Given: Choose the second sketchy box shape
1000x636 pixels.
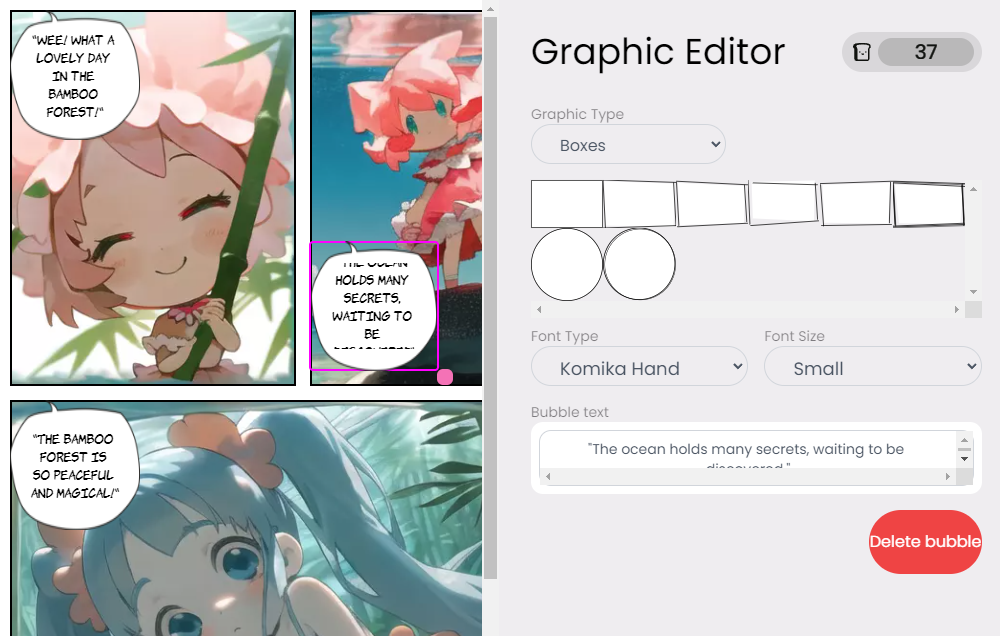Looking at the screenshot, I should tap(639, 204).
